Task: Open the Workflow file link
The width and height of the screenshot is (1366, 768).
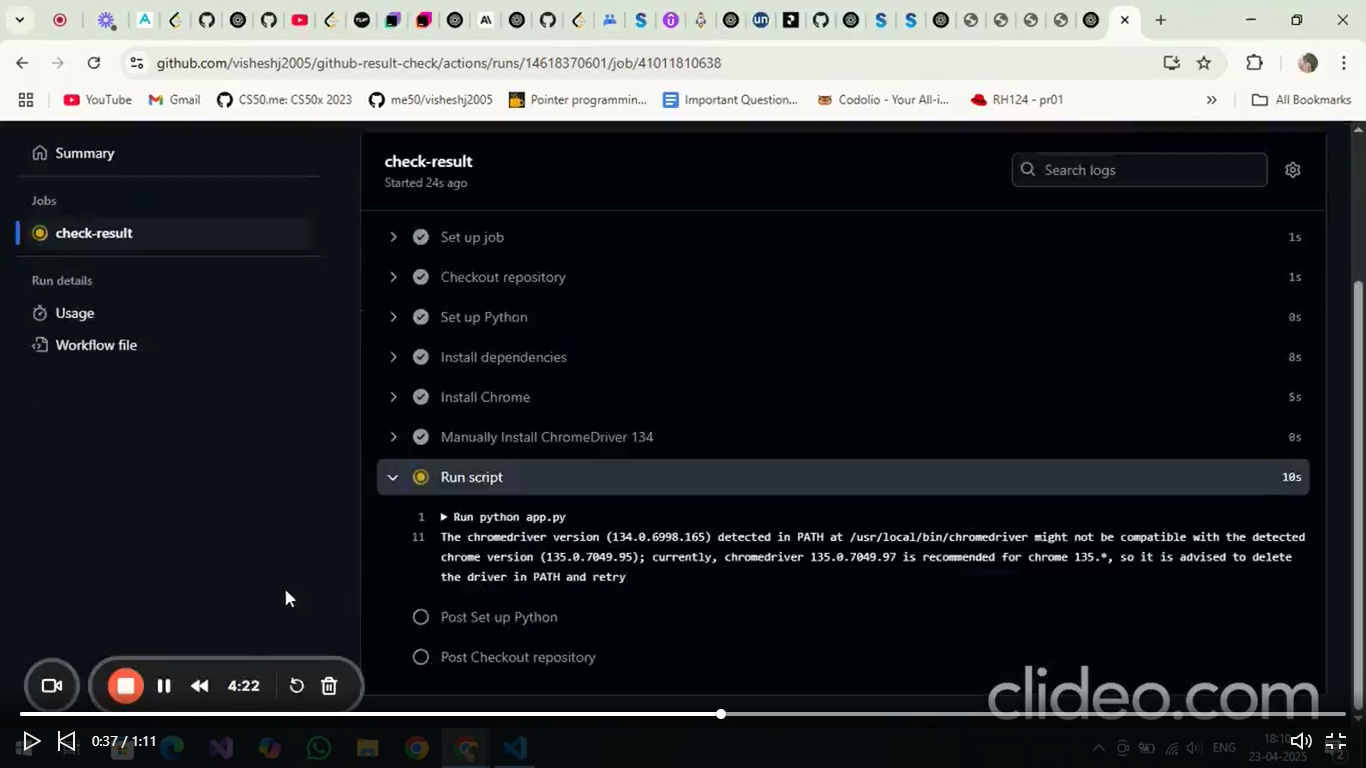Action: point(95,345)
